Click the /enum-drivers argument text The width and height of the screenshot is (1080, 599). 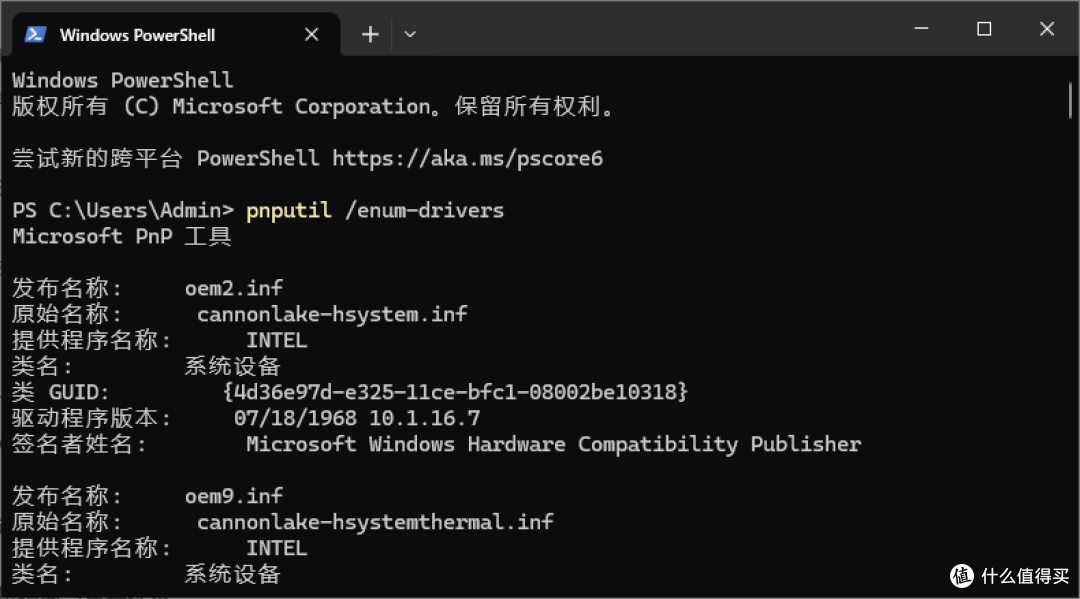(424, 211)
